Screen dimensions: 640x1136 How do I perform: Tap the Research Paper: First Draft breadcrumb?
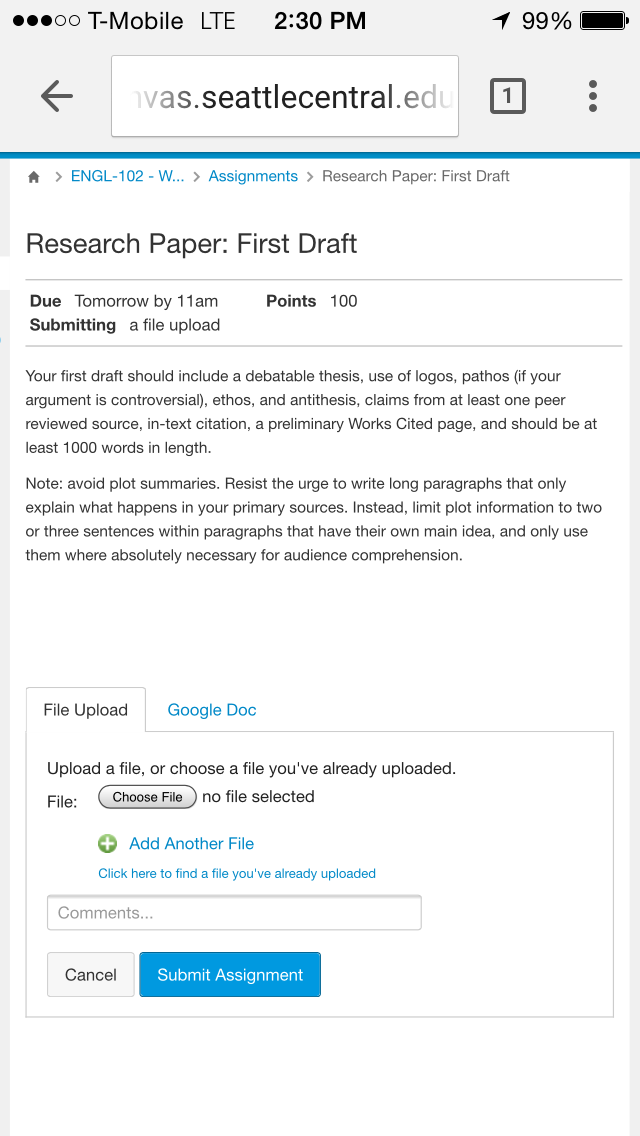(x=416, y=176)
